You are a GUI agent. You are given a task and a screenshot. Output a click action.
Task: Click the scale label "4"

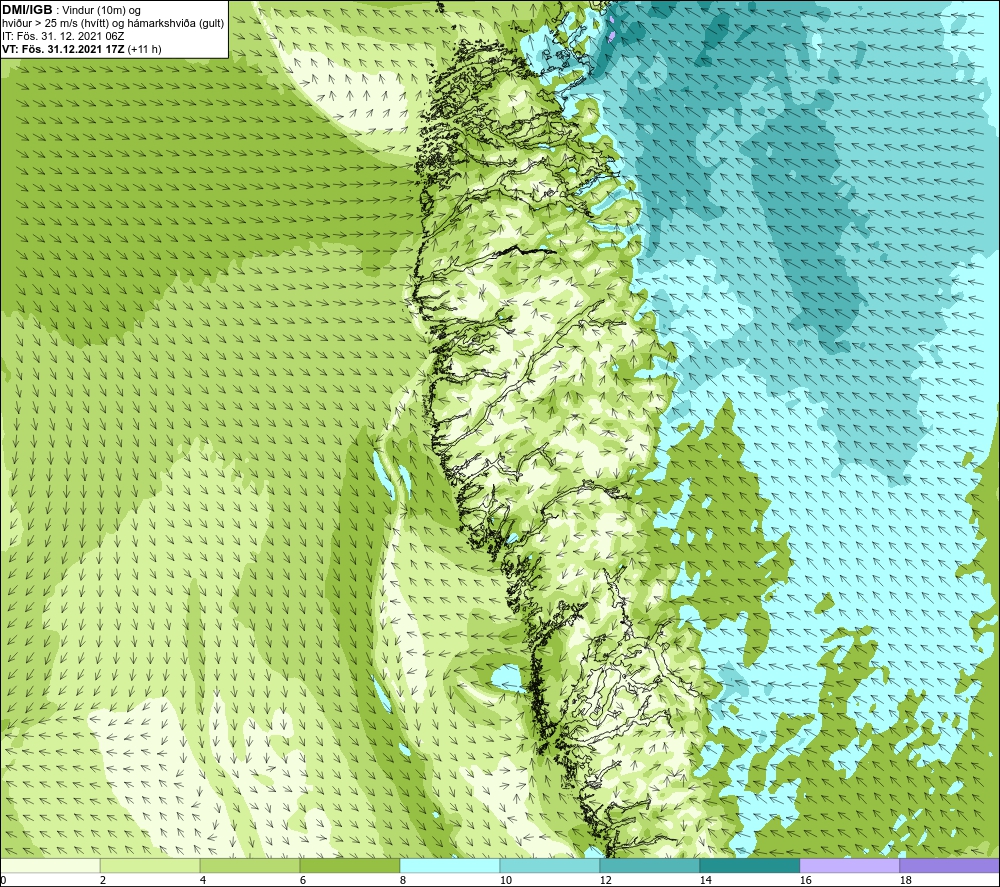[x=203, y=881]
